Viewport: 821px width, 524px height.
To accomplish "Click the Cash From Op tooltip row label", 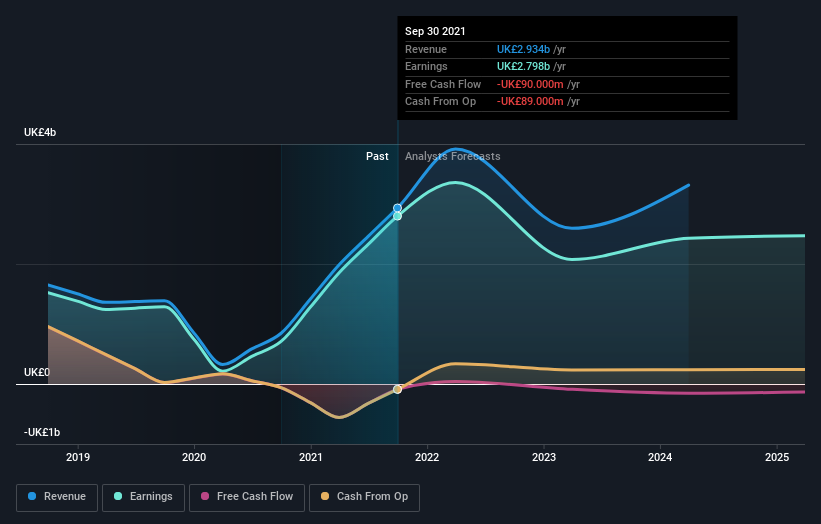I will point(440,102).
